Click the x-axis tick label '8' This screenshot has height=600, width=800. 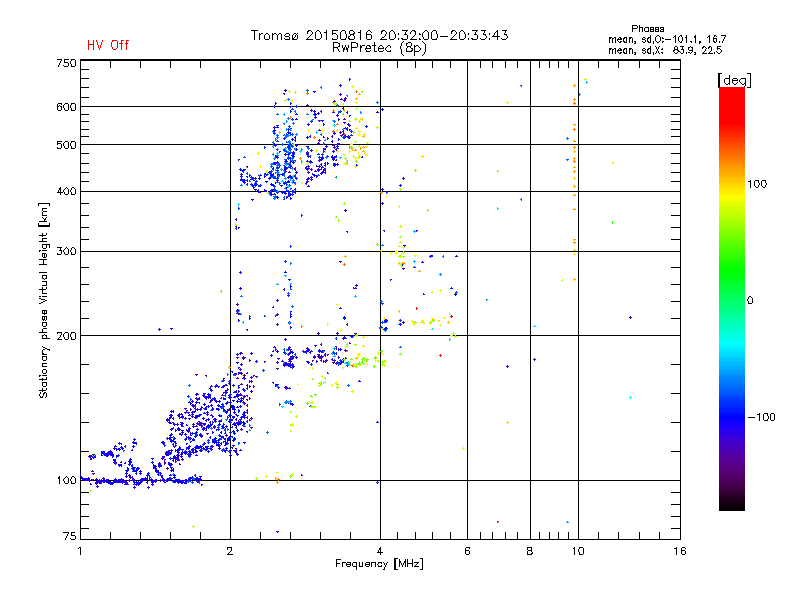click(530, 551)
